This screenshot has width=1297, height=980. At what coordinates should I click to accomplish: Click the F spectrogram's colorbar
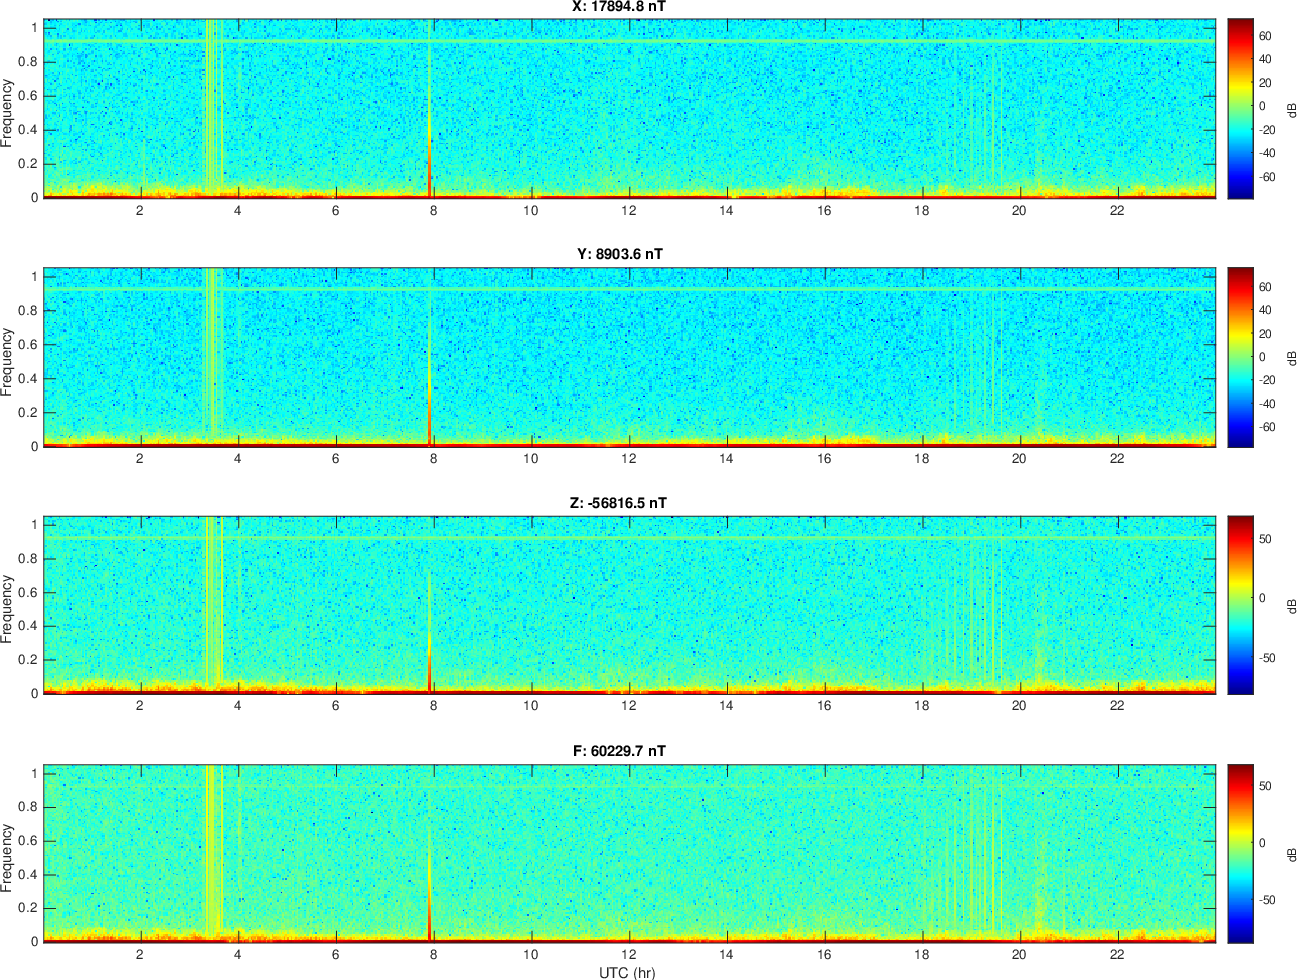point(1240,853)
